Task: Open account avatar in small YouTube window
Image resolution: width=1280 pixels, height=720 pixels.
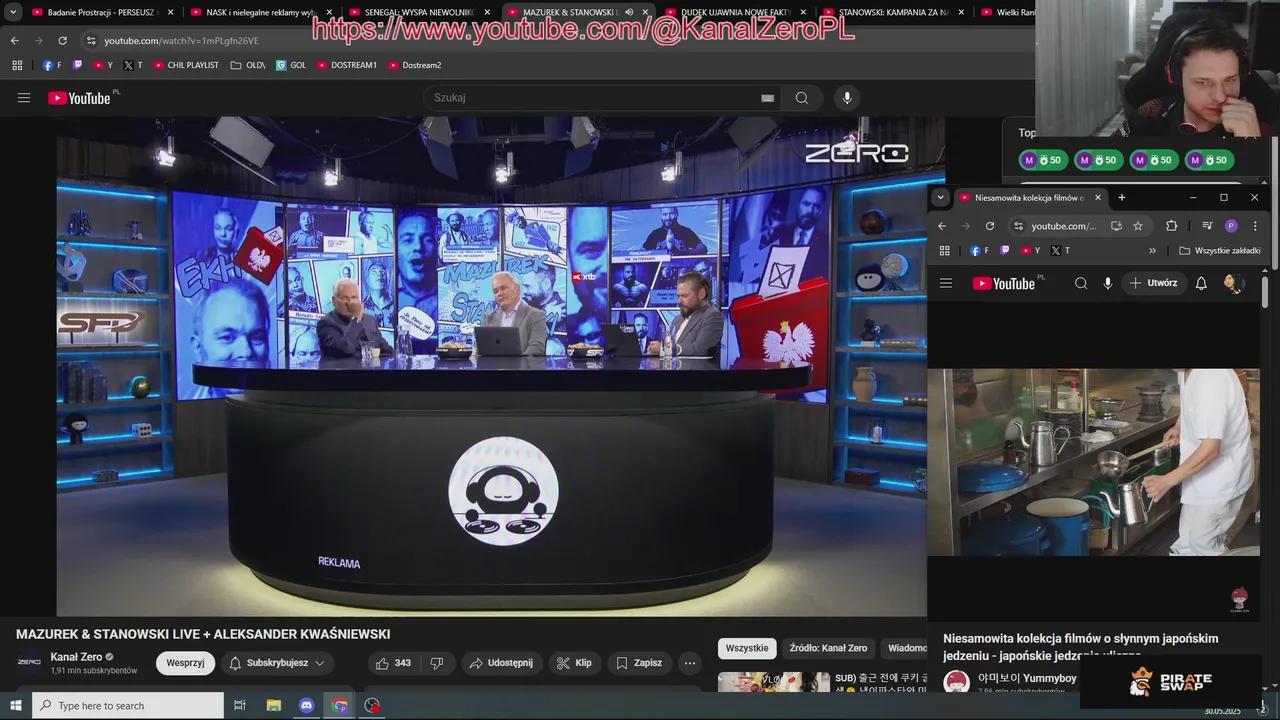Action: 1233,283
